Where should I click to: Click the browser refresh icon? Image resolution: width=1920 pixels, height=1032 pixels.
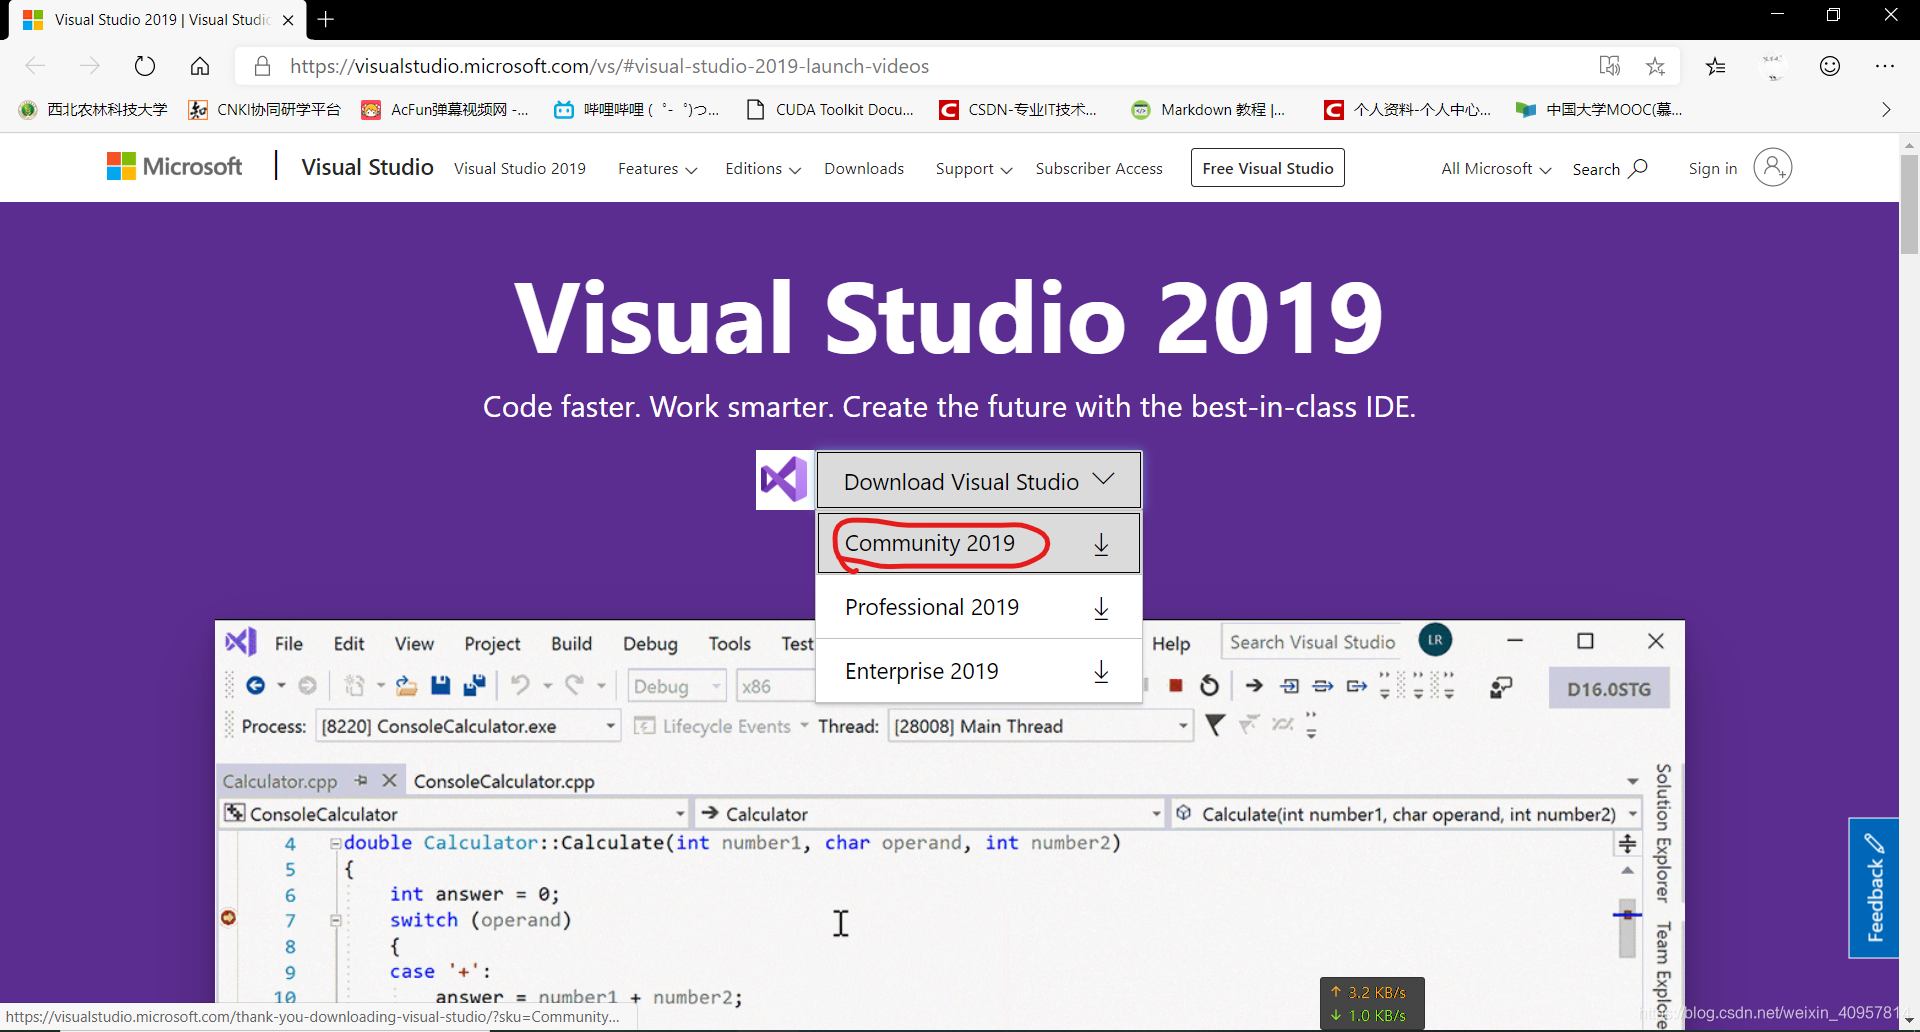click(x=145, y=66)
